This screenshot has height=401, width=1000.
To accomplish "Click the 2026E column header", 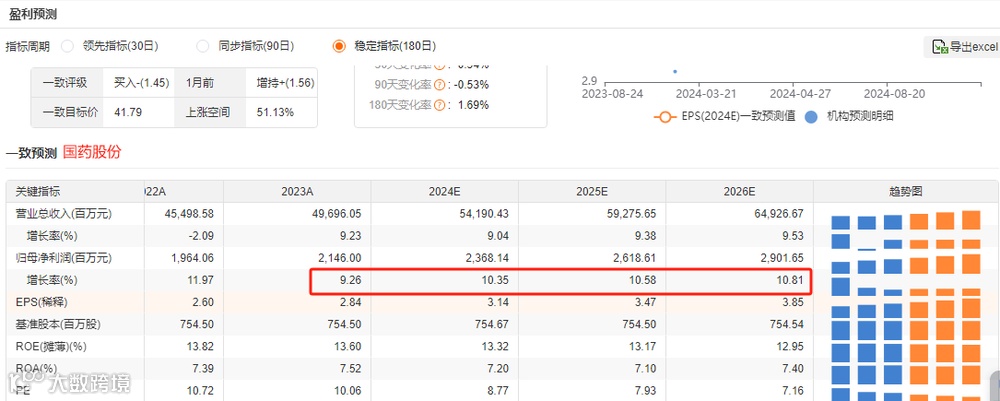I will [740, 191].
